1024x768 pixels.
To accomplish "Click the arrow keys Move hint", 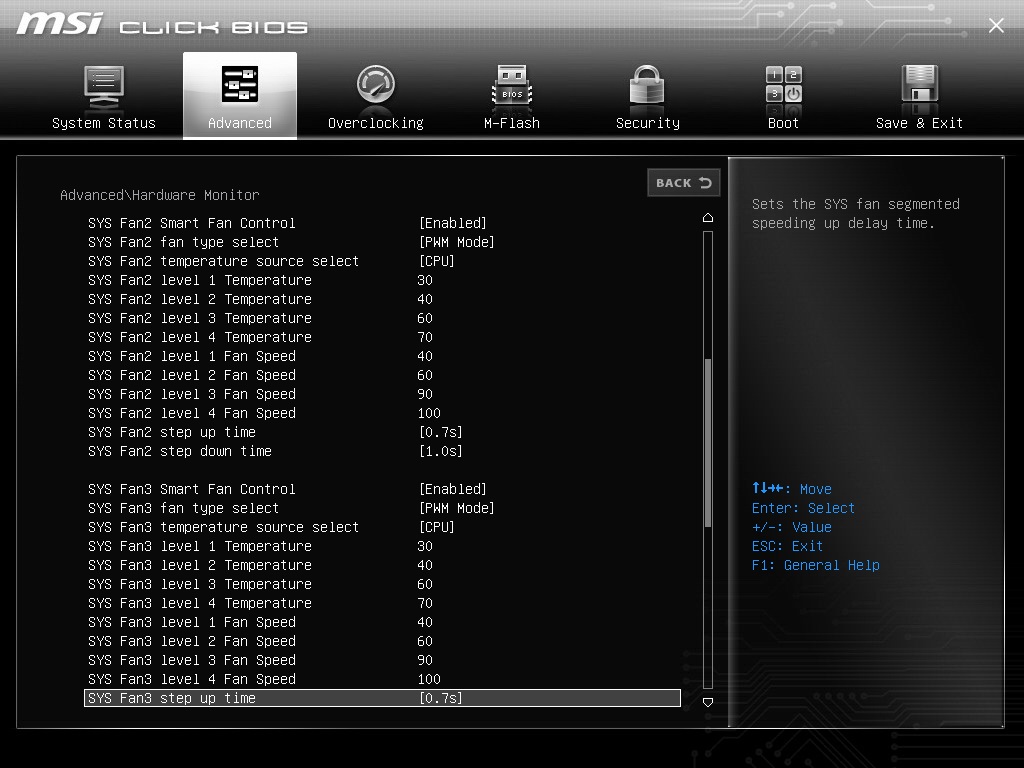I will (792, 488).
